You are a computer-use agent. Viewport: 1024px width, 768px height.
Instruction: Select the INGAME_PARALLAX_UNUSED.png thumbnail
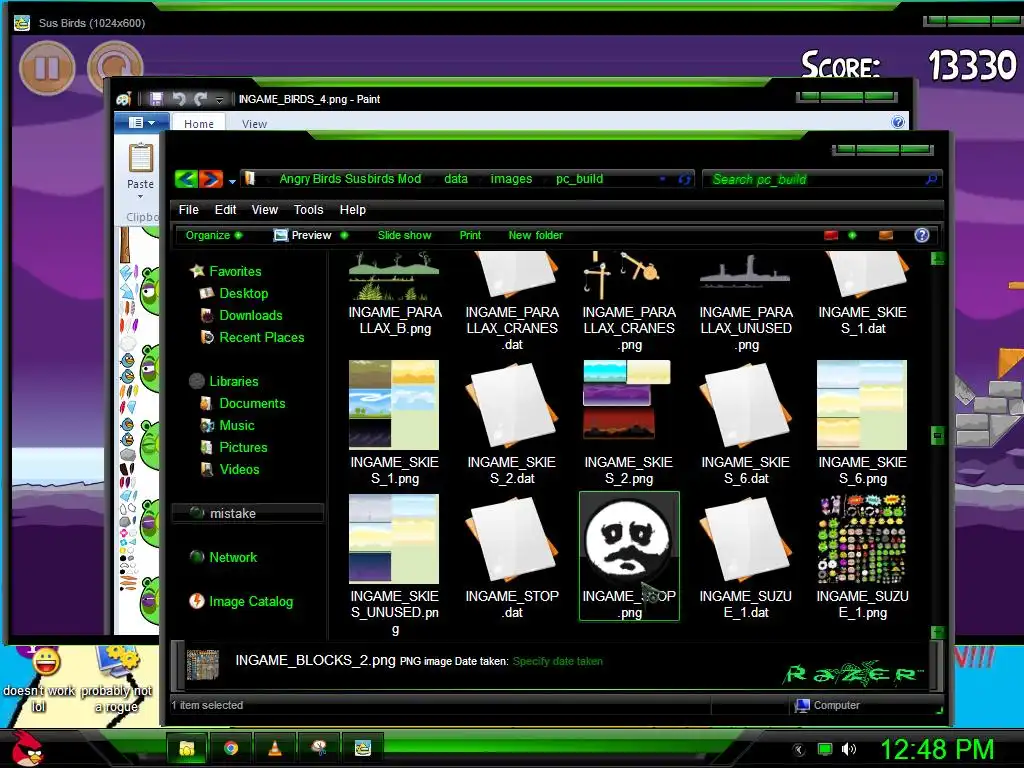click(x=745, y=272)
